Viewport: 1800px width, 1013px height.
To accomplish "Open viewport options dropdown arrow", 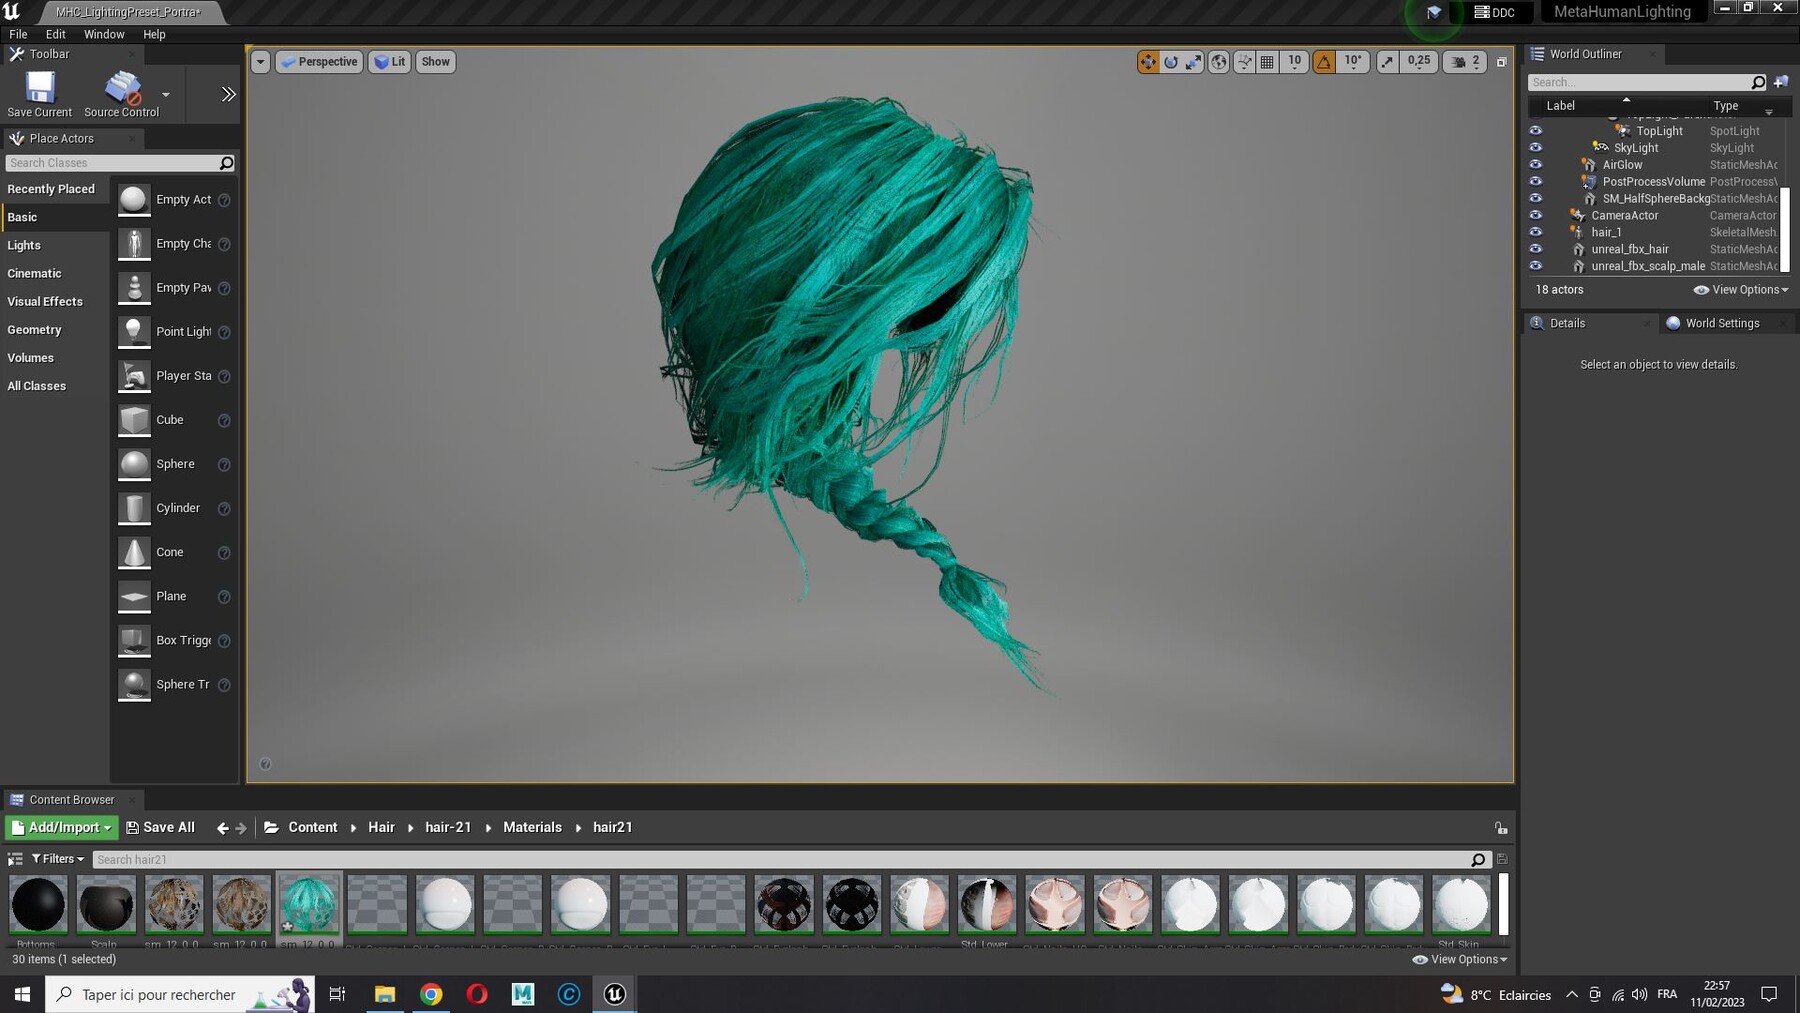I will (x=260, y=62).
